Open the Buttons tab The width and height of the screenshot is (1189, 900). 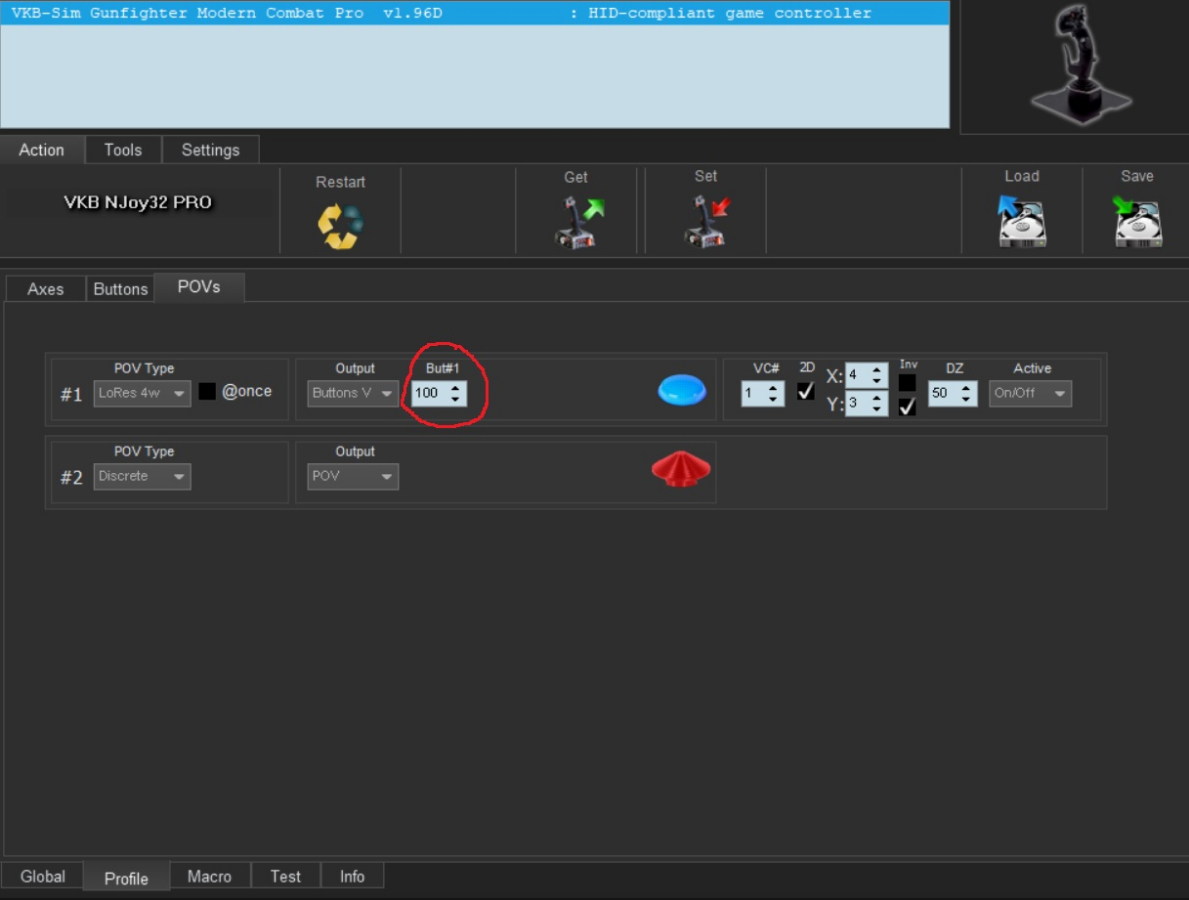tap(121, 289)
